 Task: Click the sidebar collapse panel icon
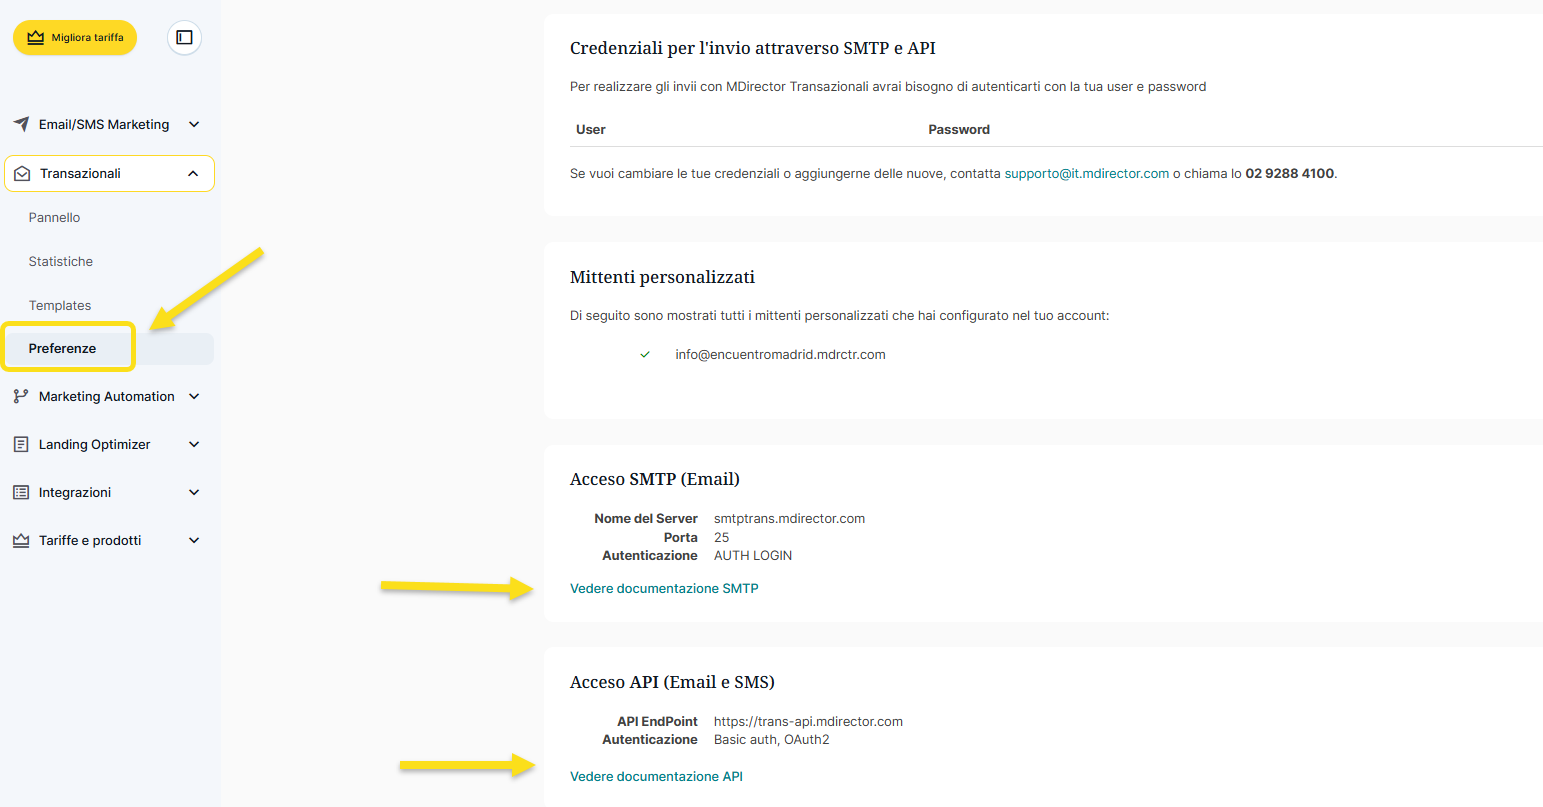point(184,38)
